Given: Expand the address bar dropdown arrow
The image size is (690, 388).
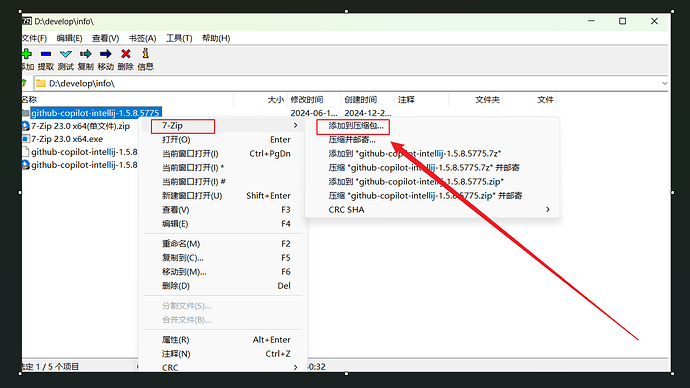Looking at the screenshot, I should click(x=664, y=83).
